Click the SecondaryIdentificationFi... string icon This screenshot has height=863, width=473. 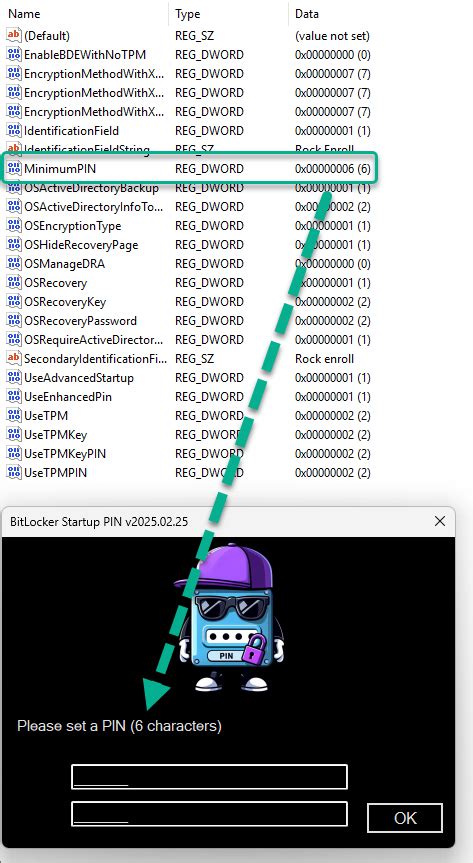[14, 358]
